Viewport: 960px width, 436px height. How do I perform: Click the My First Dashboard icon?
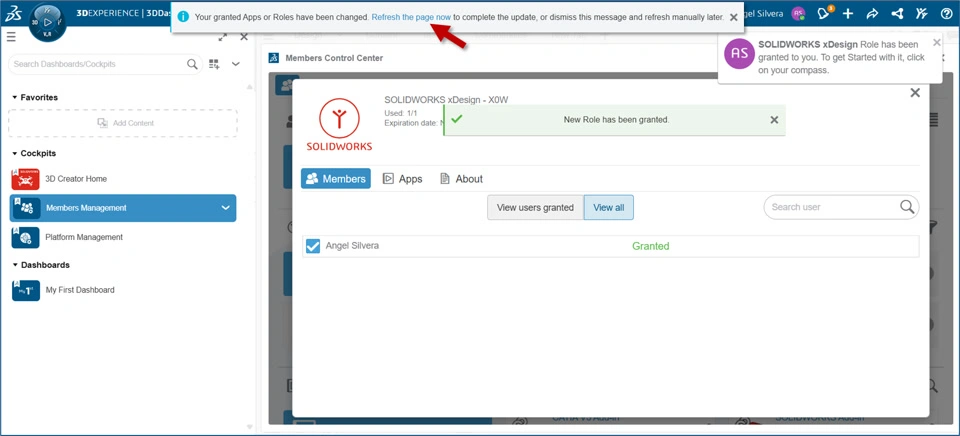click(x=26, y=290)
